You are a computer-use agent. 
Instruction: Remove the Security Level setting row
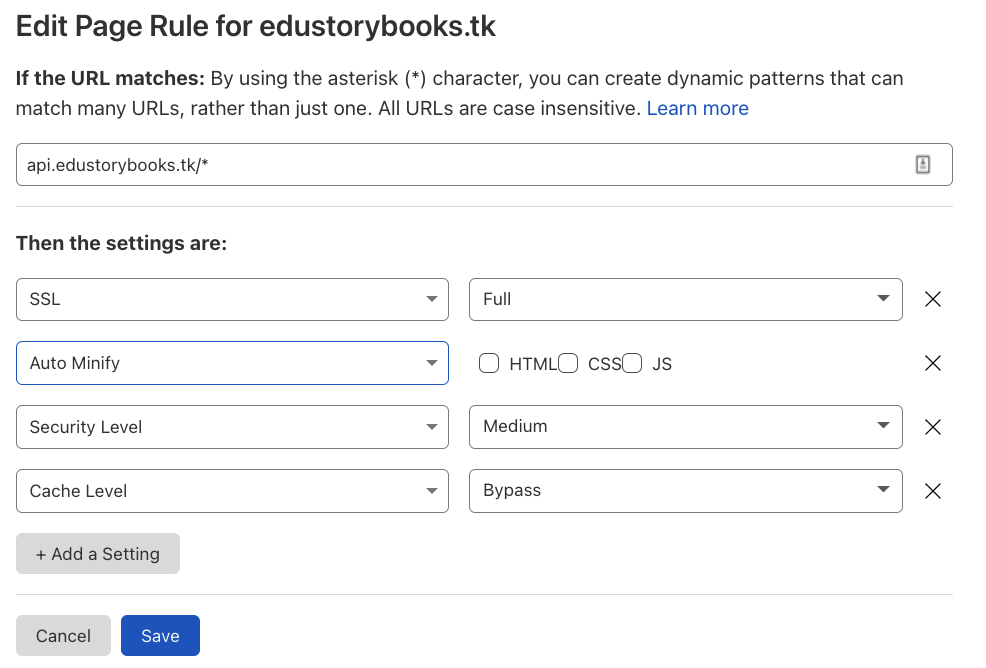(x=932, y=427)
